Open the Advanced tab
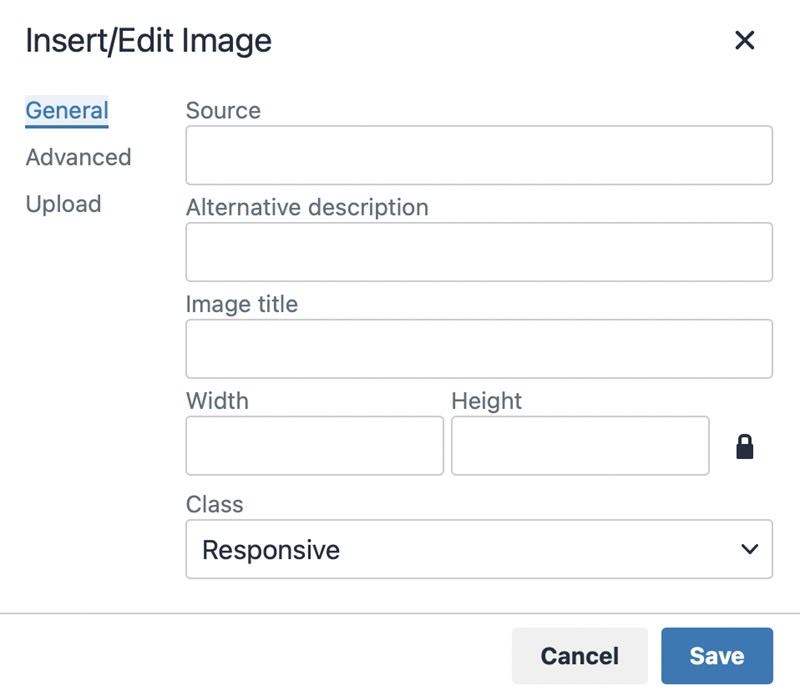 click(x=79, y=157)
